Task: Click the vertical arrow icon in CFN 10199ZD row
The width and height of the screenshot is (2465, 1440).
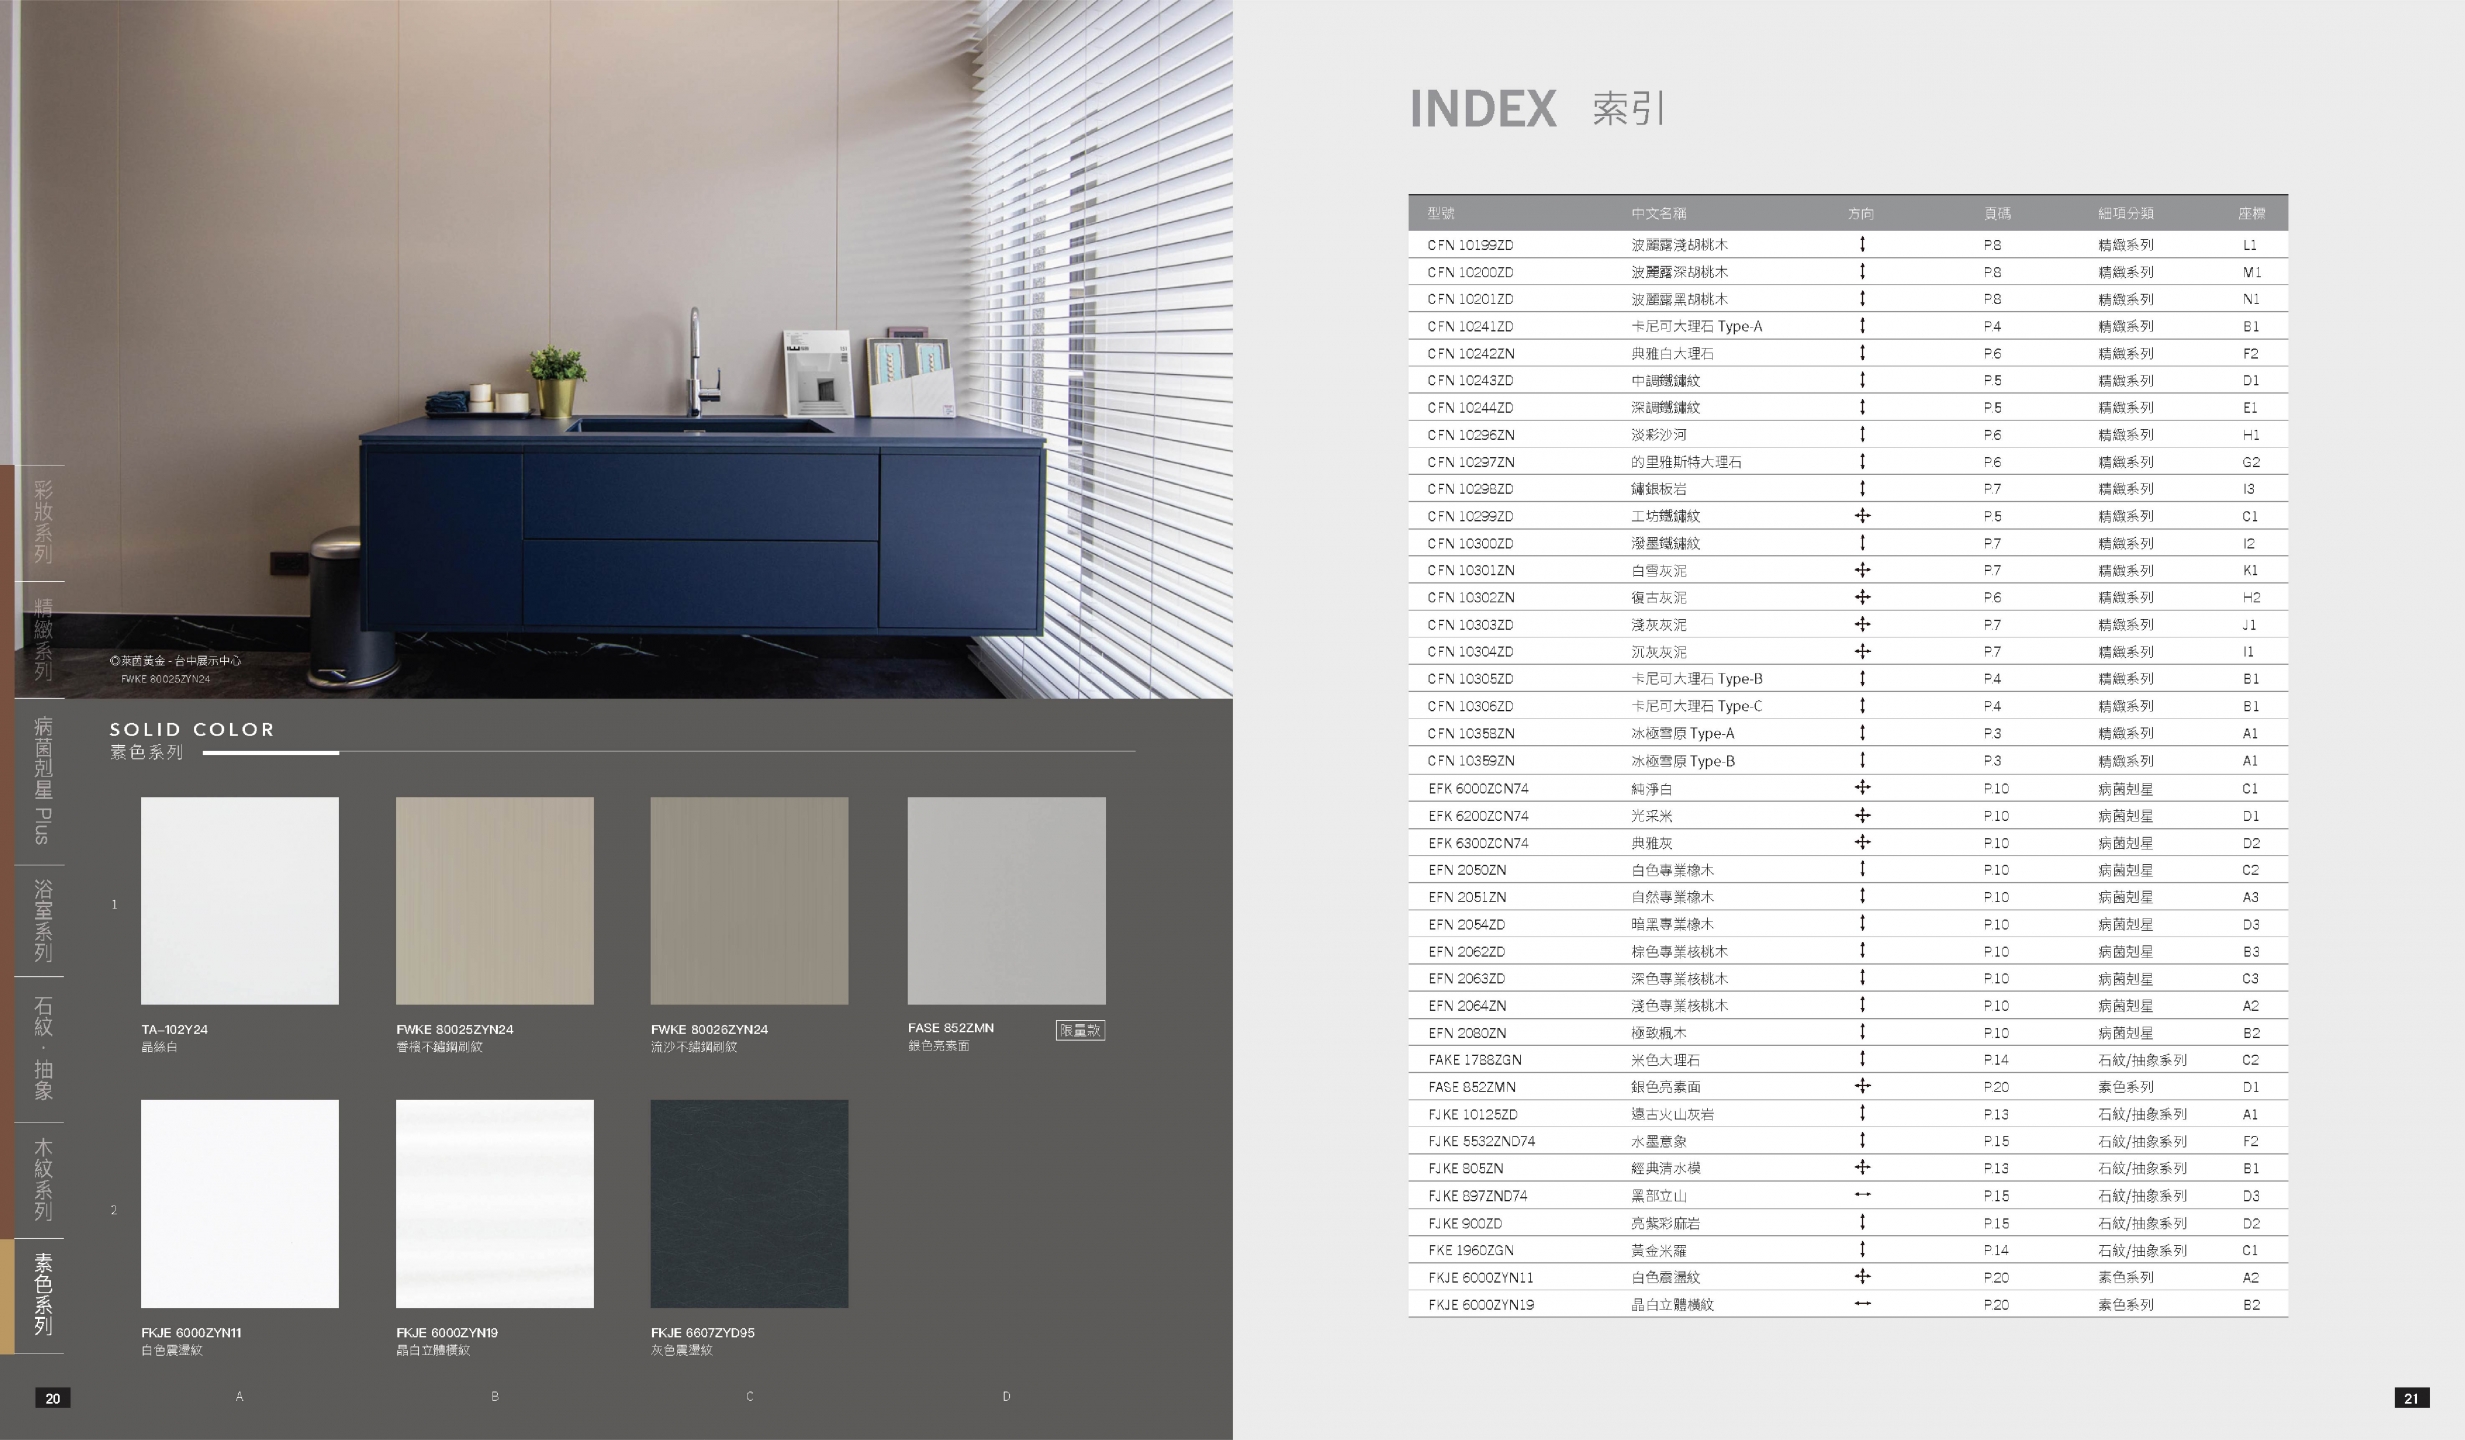Action: (x=1862, y=244)
